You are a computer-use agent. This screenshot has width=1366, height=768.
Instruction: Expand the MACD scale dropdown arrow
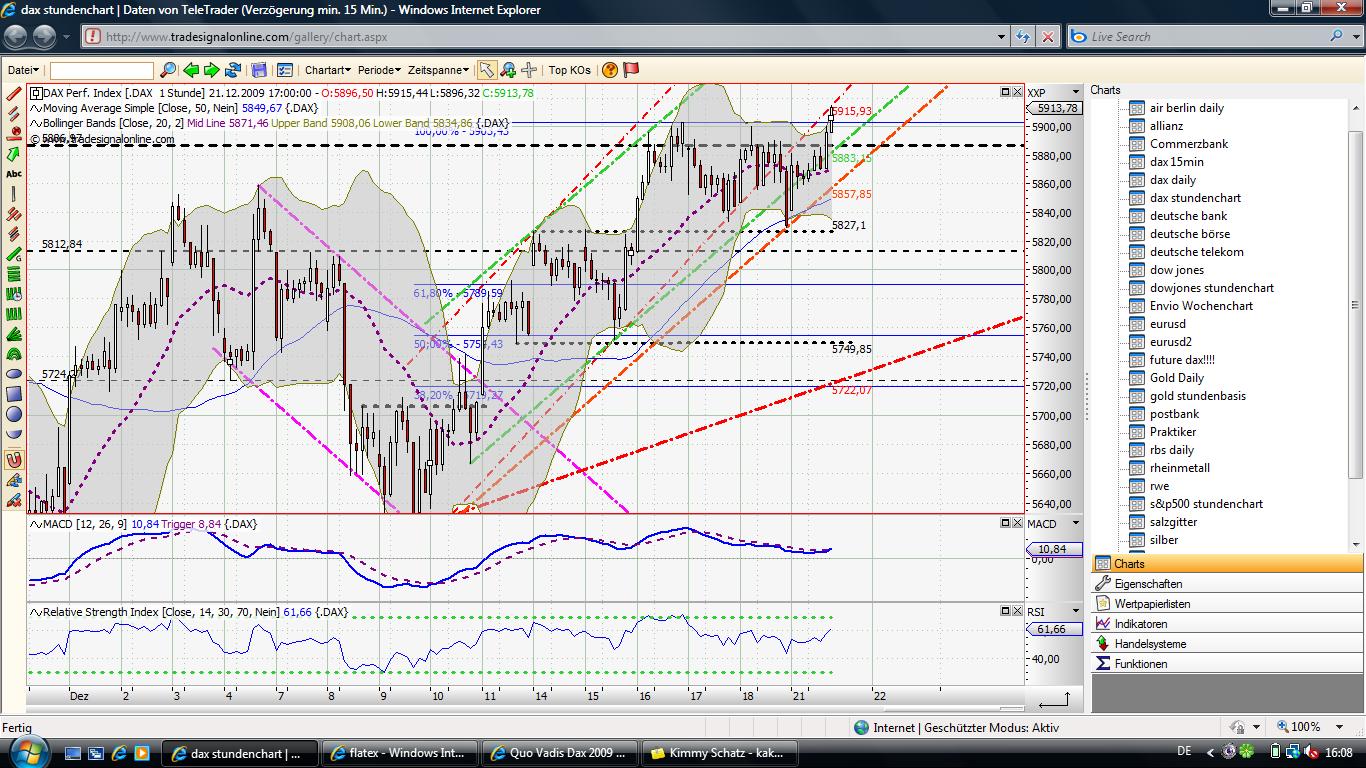[x=1076, y=523]
